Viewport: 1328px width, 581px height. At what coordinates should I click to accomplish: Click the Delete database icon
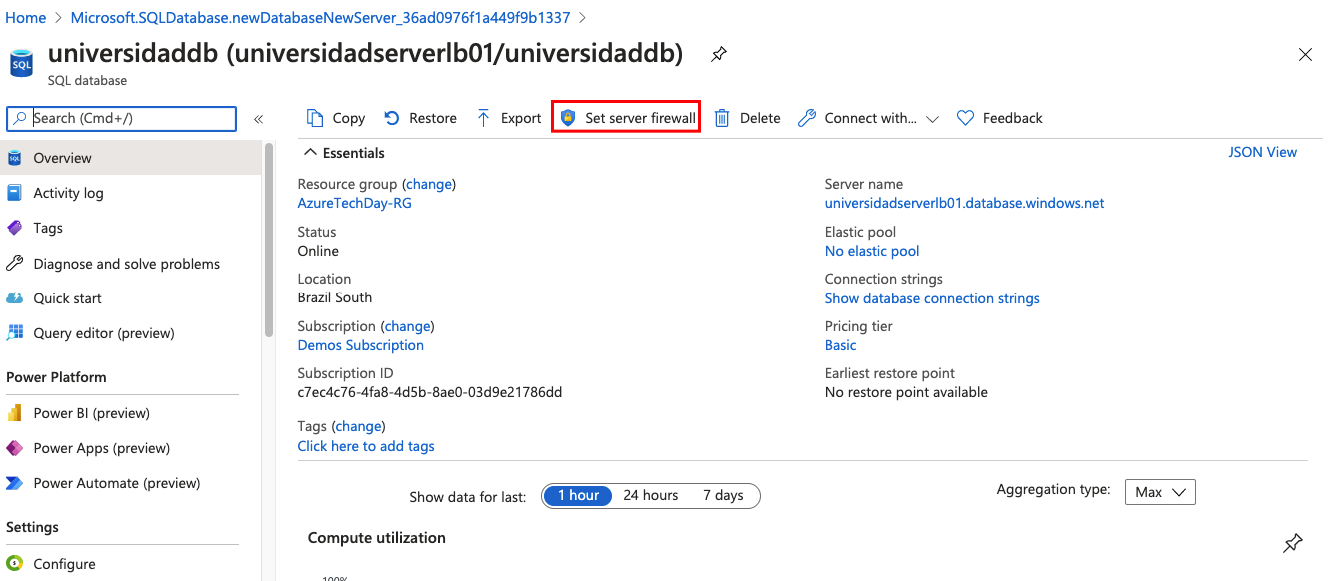[747, 117]
